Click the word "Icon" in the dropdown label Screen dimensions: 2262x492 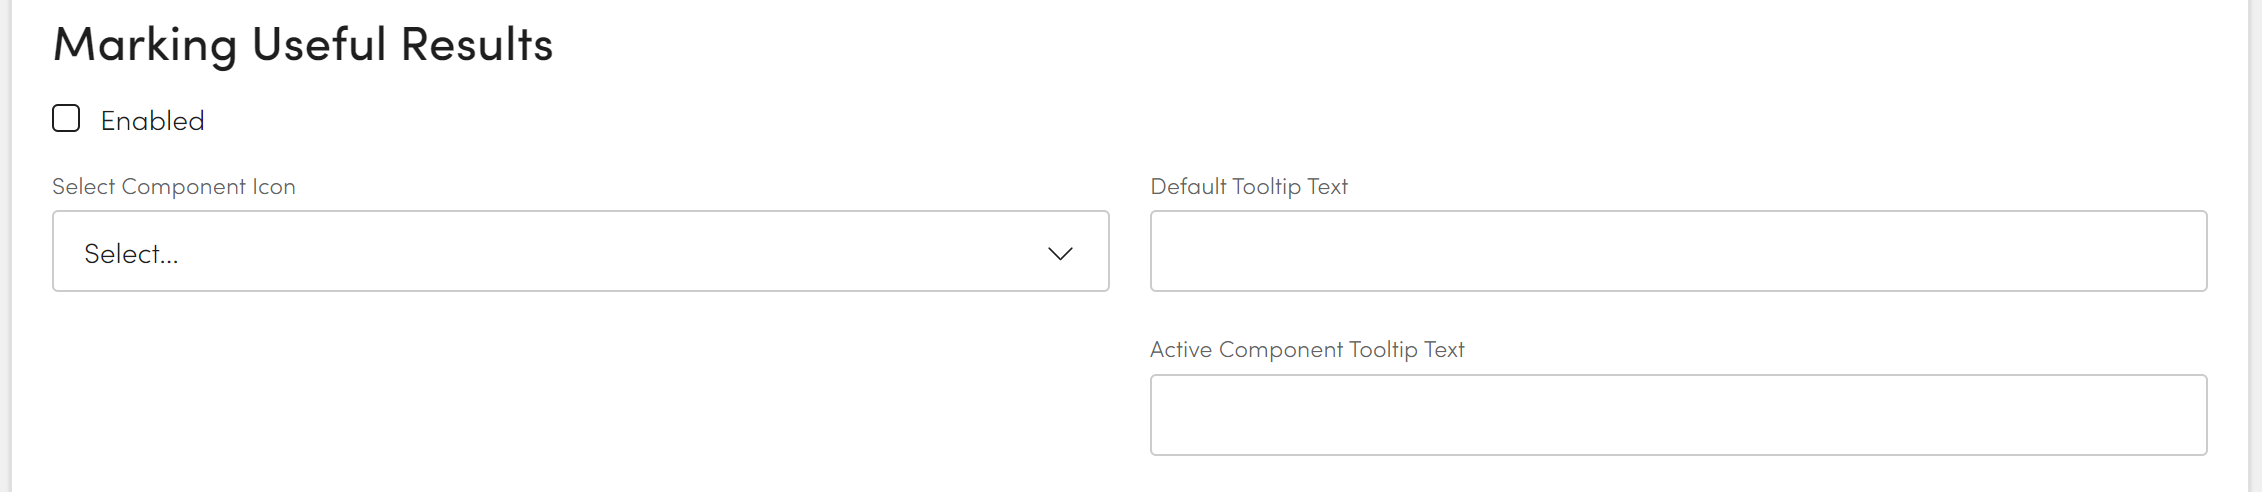[x=273, y=187]
